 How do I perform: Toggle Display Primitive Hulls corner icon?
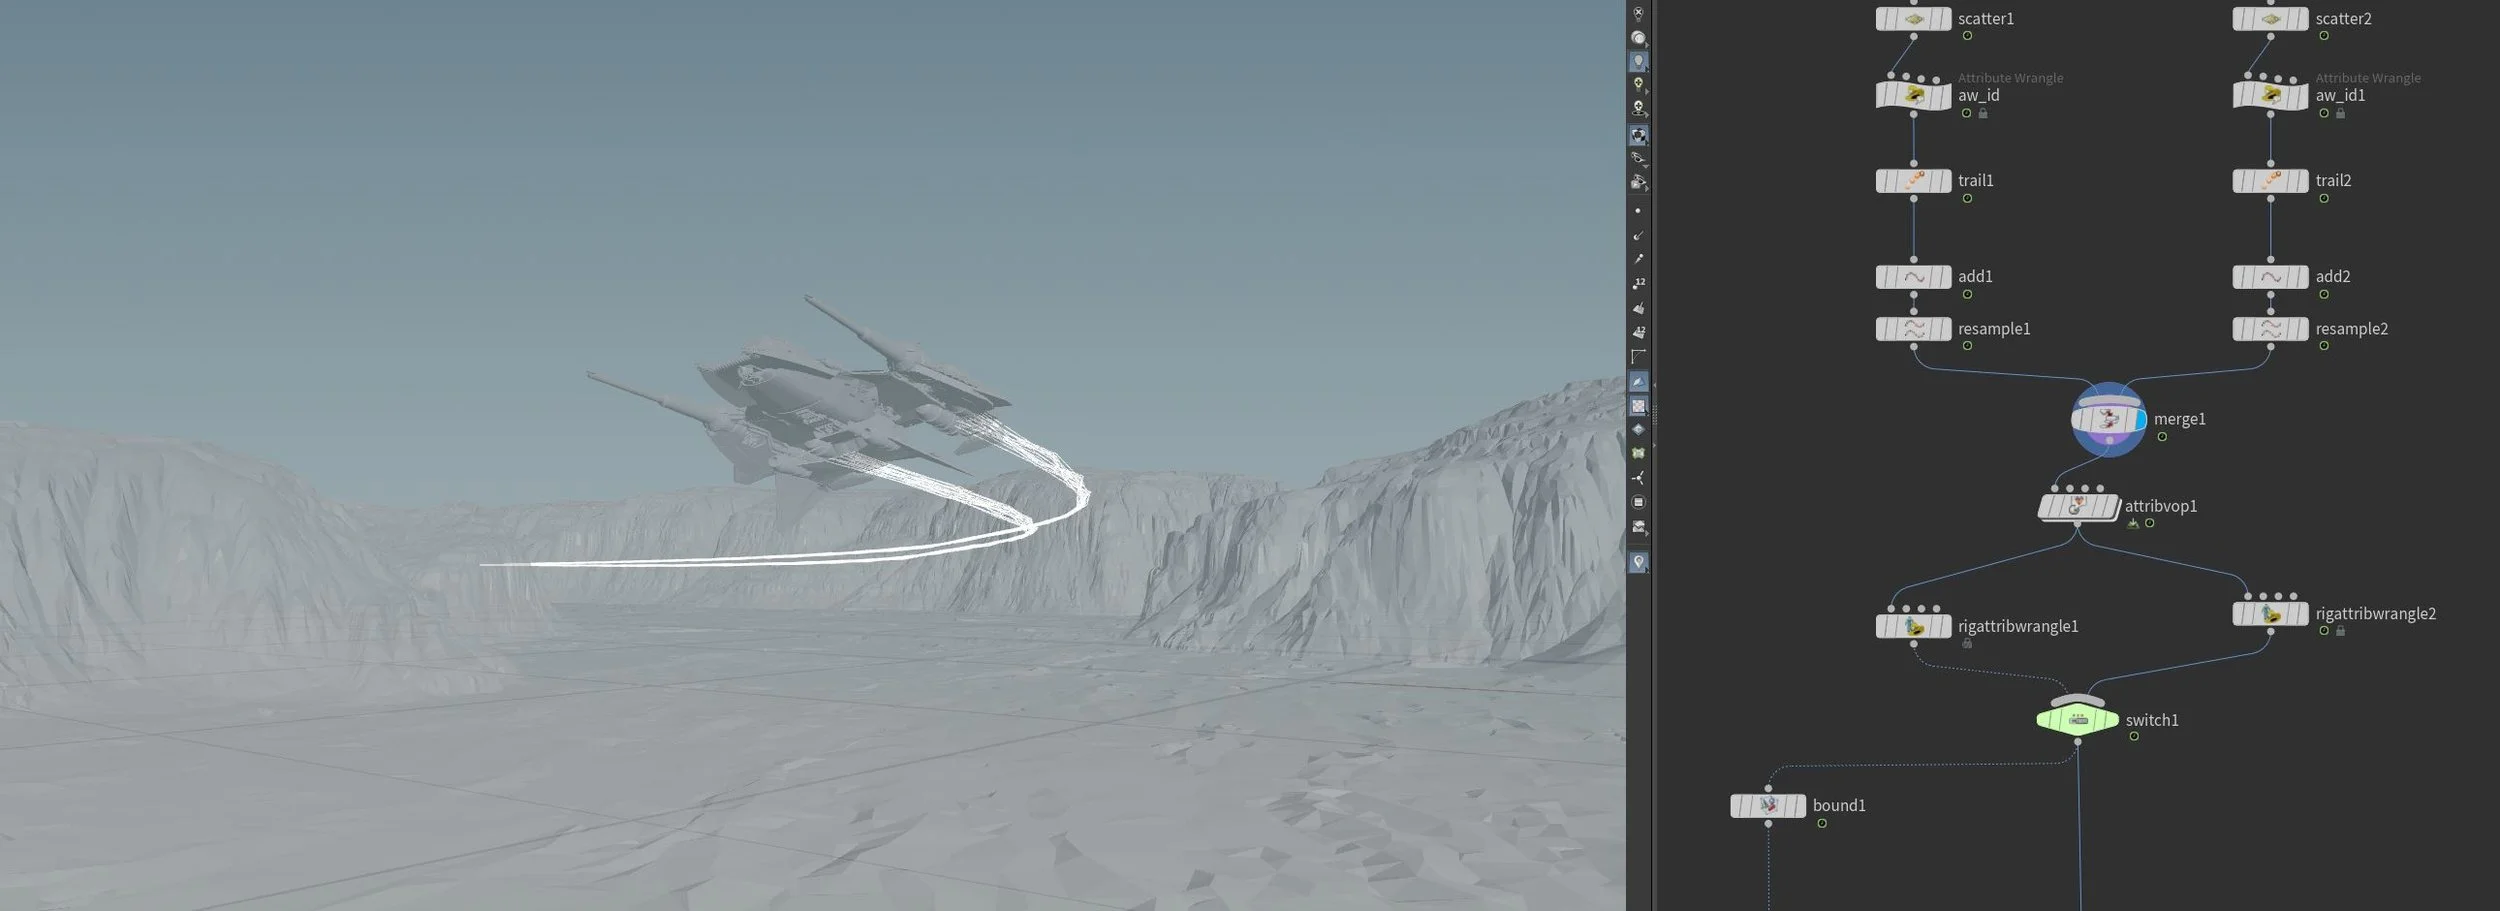pyautogui.click(x=1638, y=357)
